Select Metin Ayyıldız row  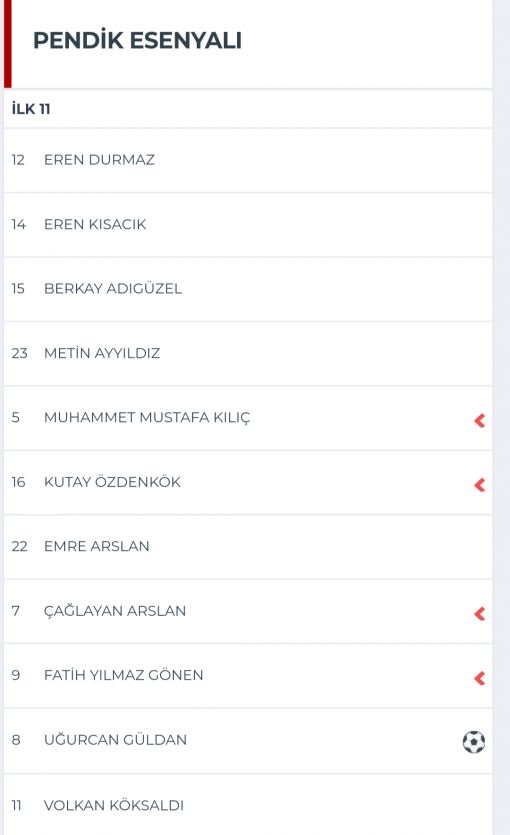pos(248,354)
